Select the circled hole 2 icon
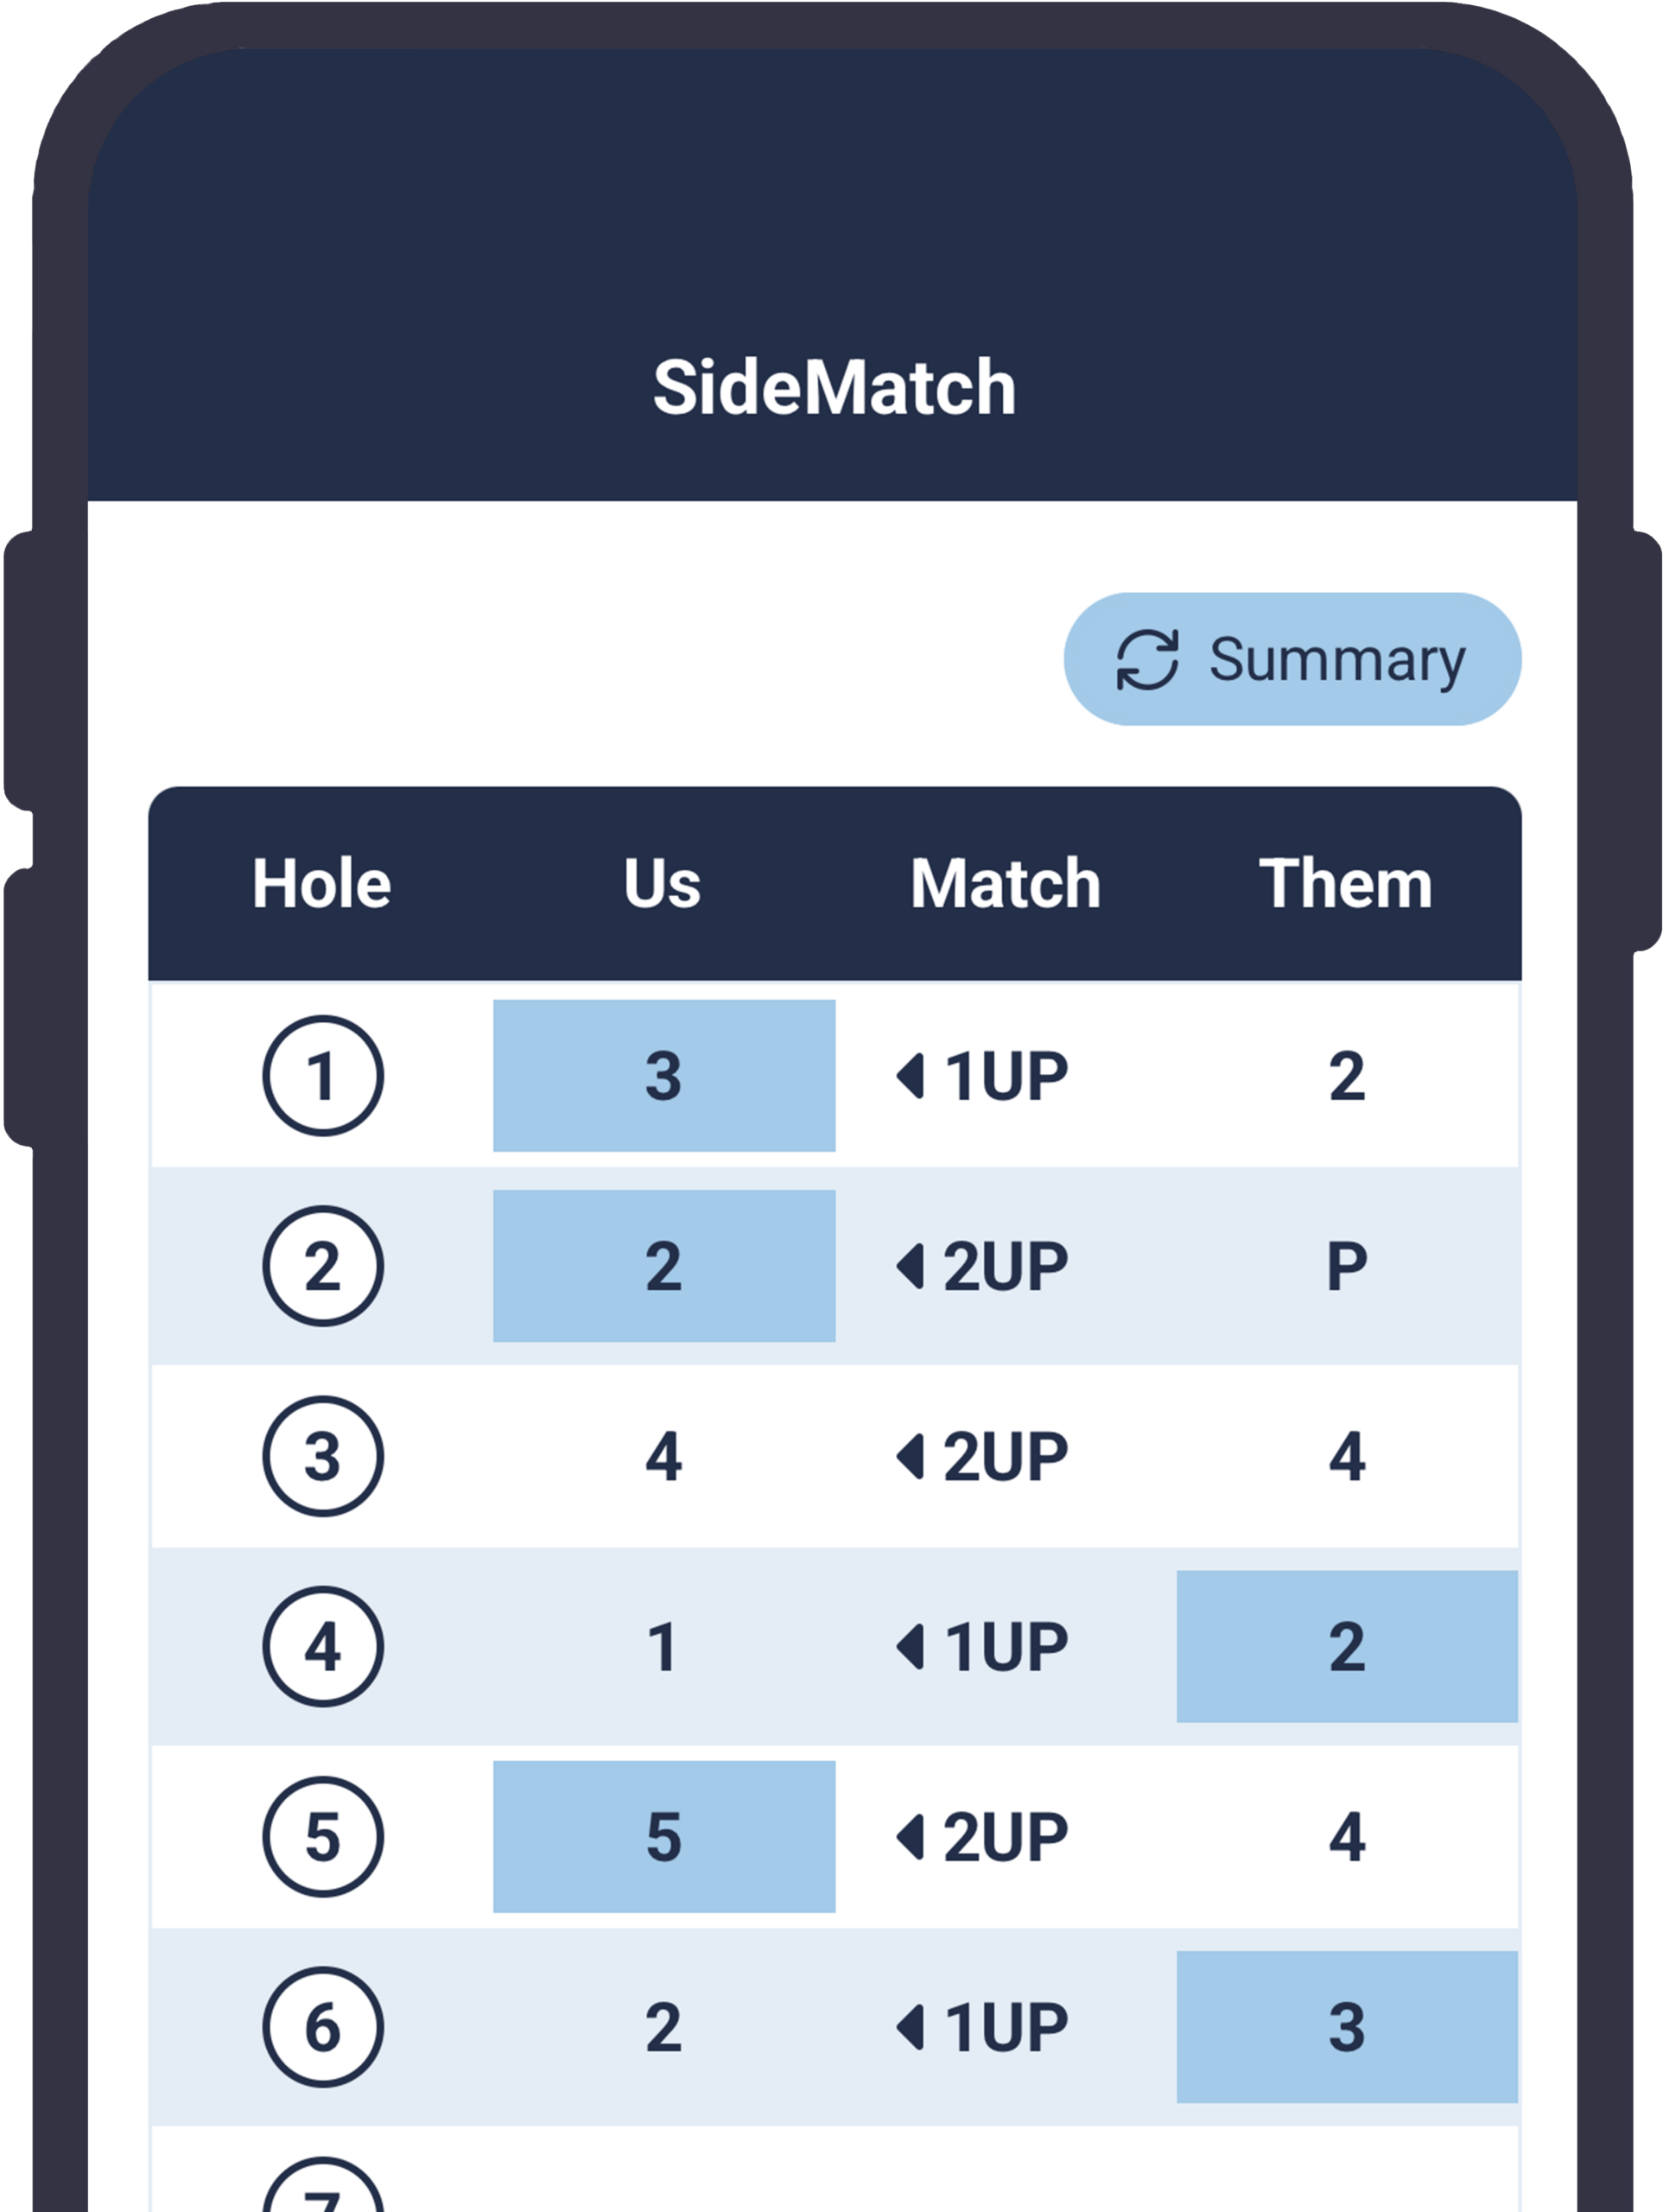1669x2212 pixels. coord(322,1266)
